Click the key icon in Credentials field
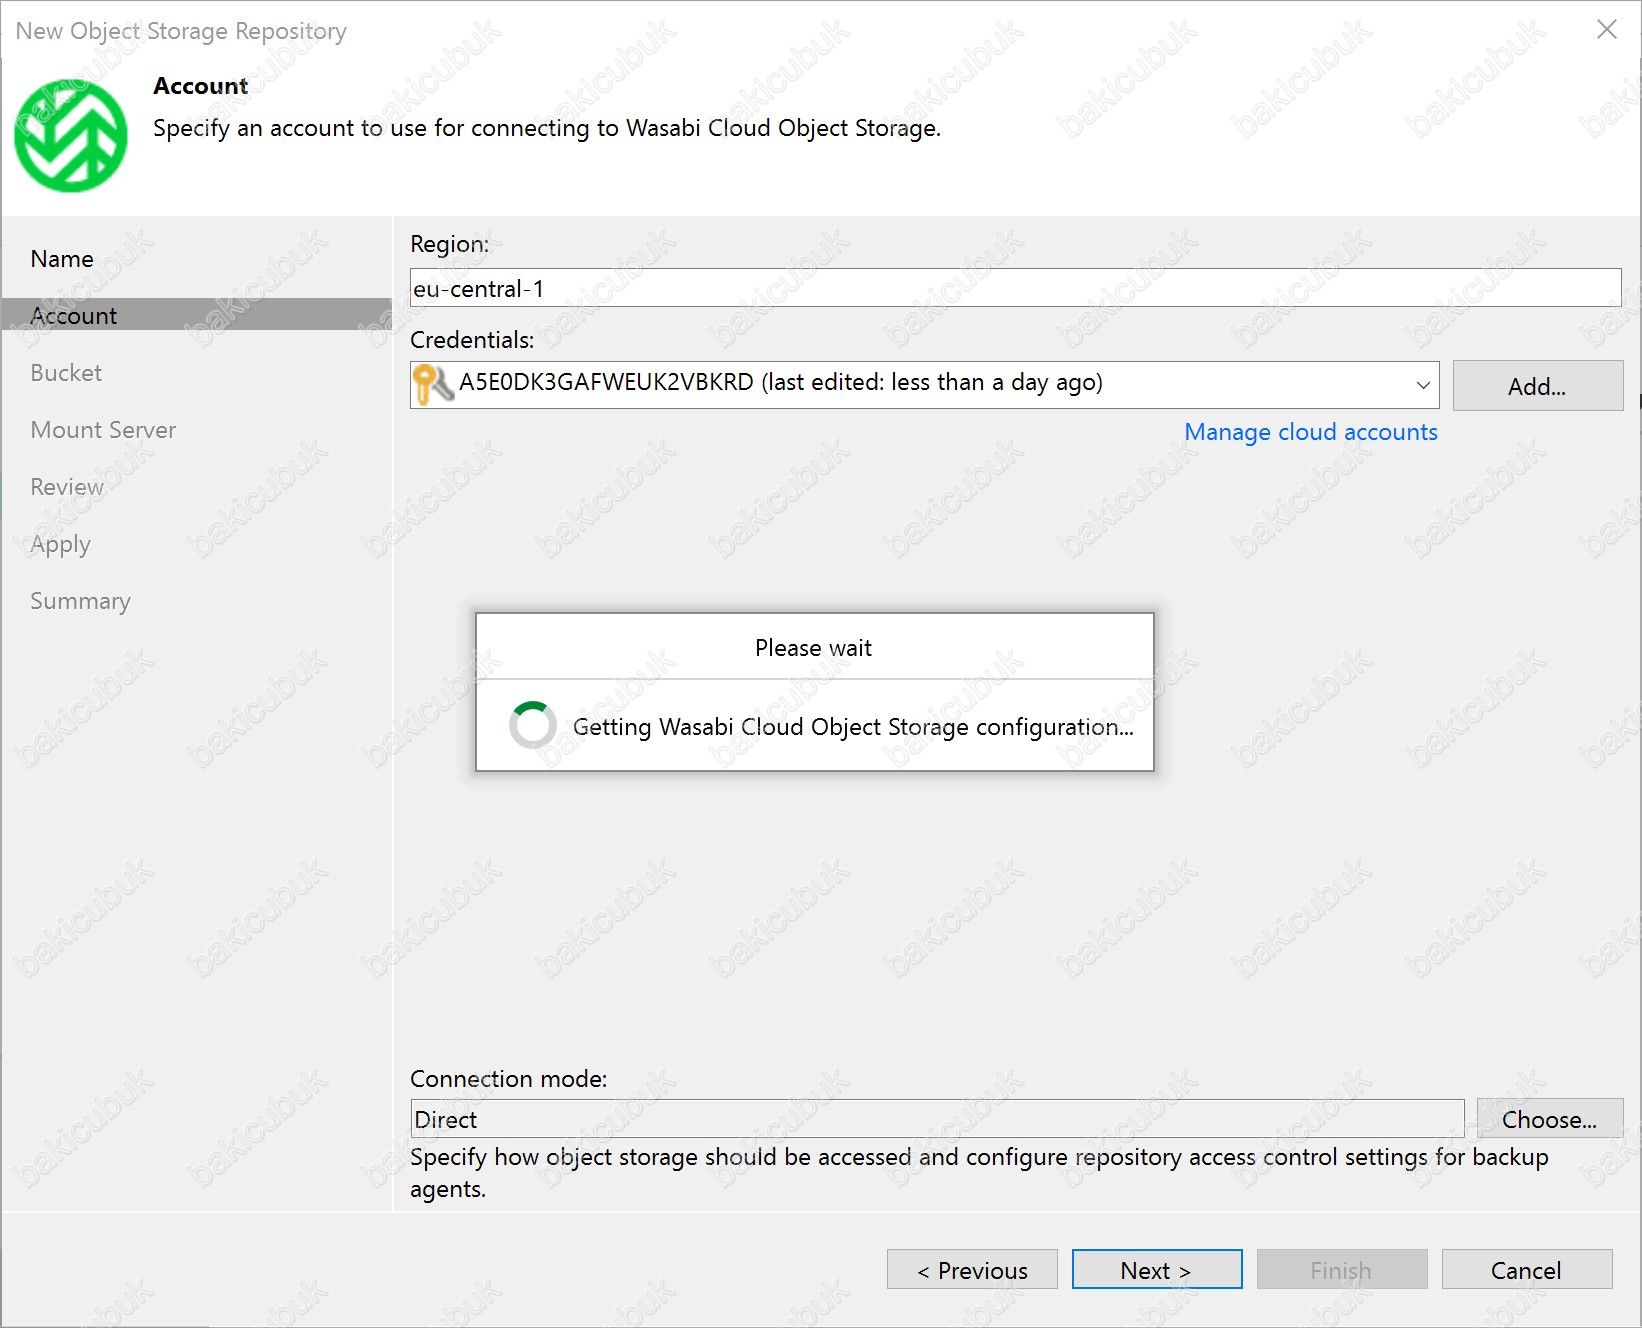The image size is (1642, 1328). tap(432, 384)
